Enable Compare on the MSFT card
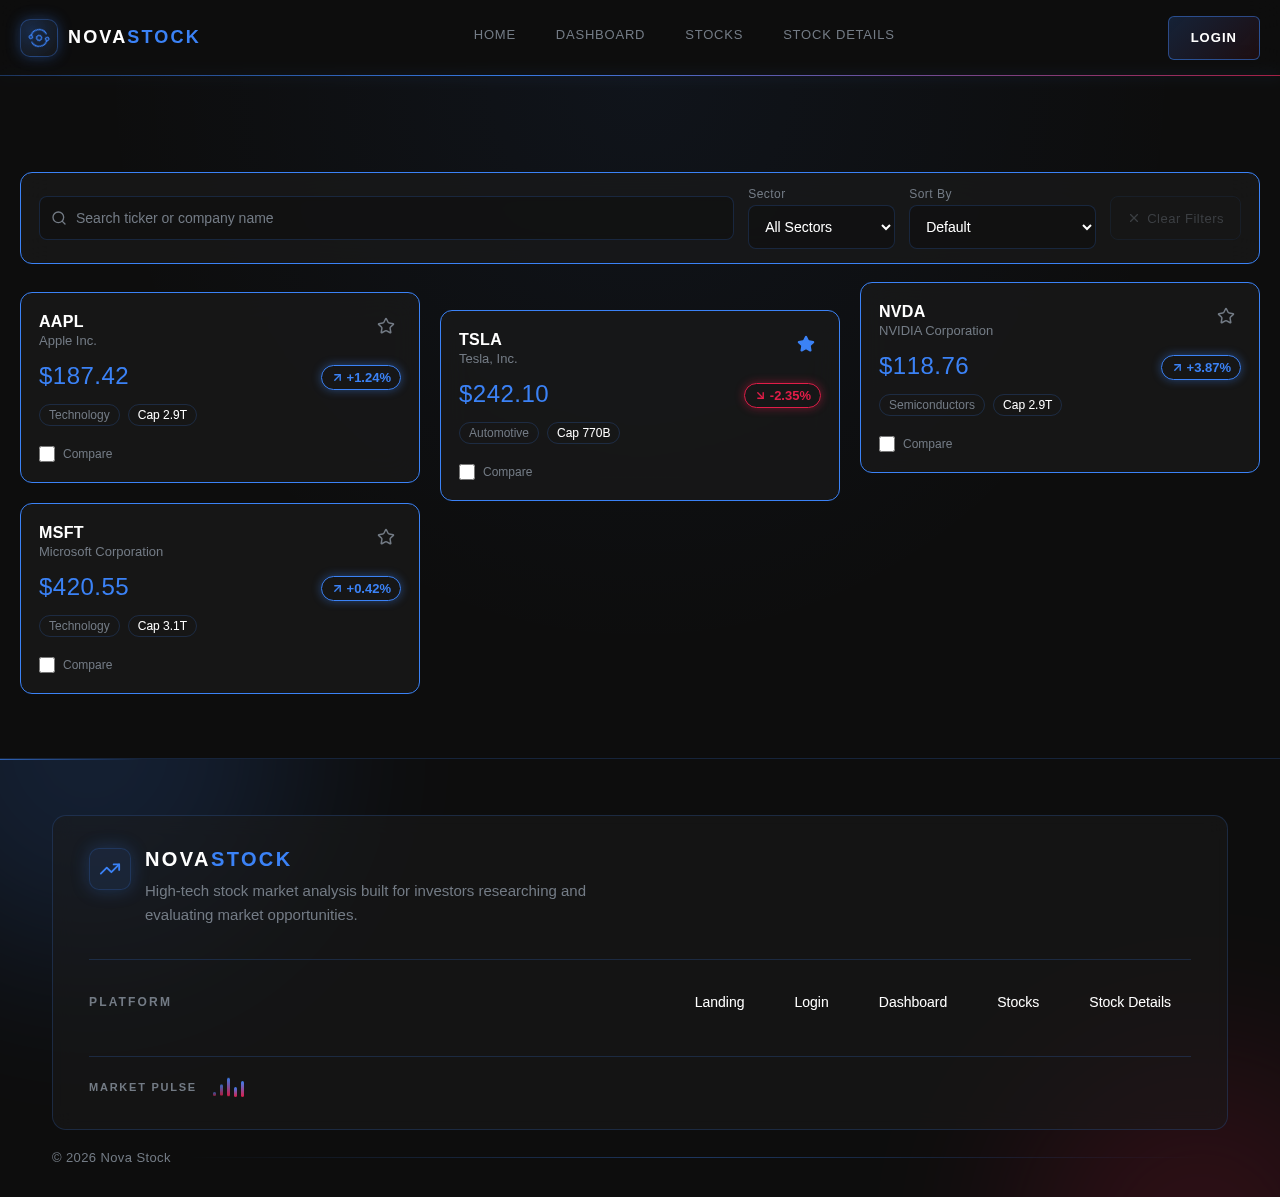The width and height of the screenshot is (1280, 1197). 47,665
